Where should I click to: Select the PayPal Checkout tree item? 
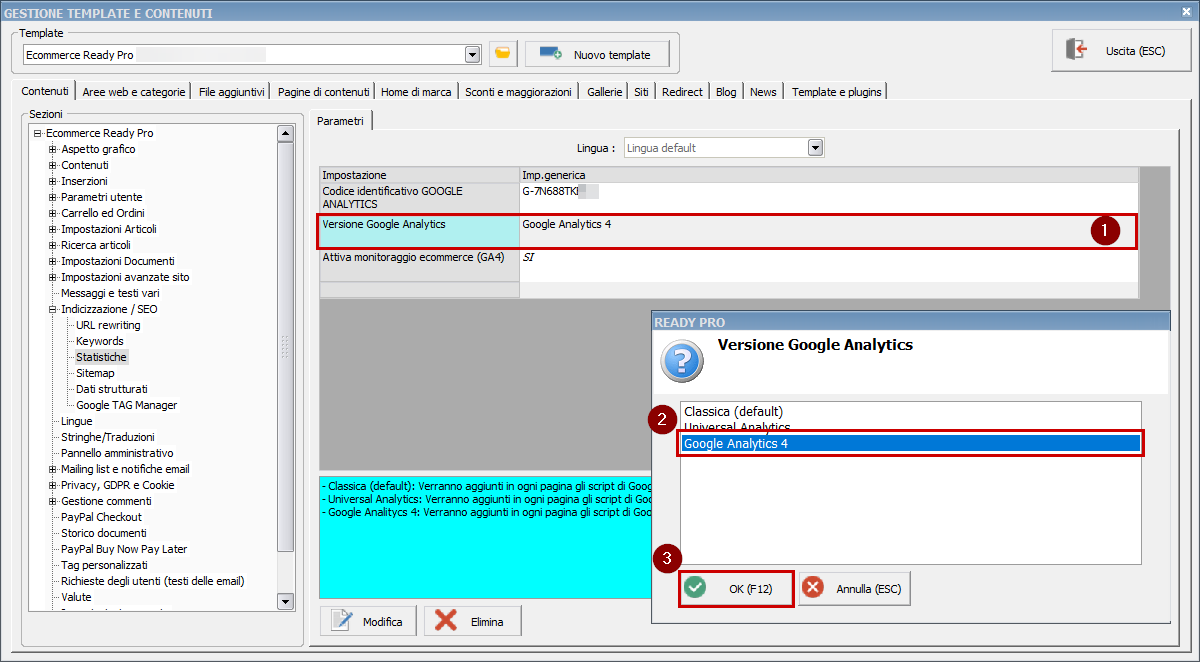(x=101, y=517)
